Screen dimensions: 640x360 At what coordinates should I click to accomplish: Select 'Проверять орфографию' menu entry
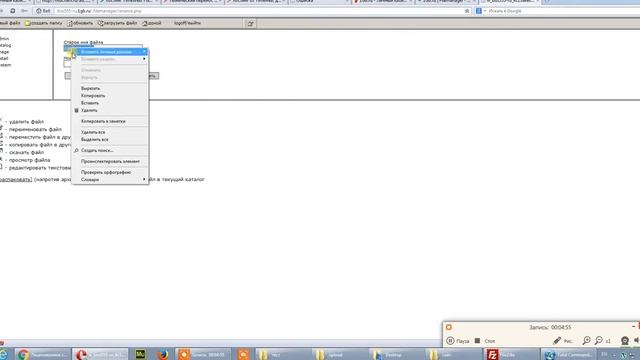110,173
